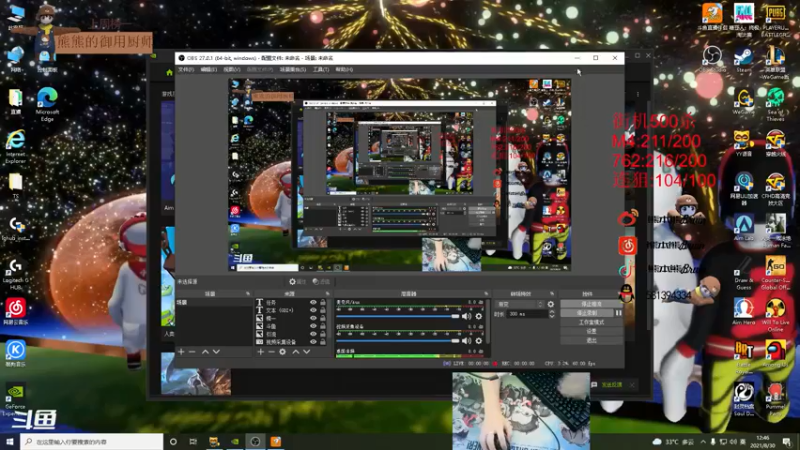Increase transition duration with up arrow
Screen dimensions: 800x450
(x=552, y=312)
